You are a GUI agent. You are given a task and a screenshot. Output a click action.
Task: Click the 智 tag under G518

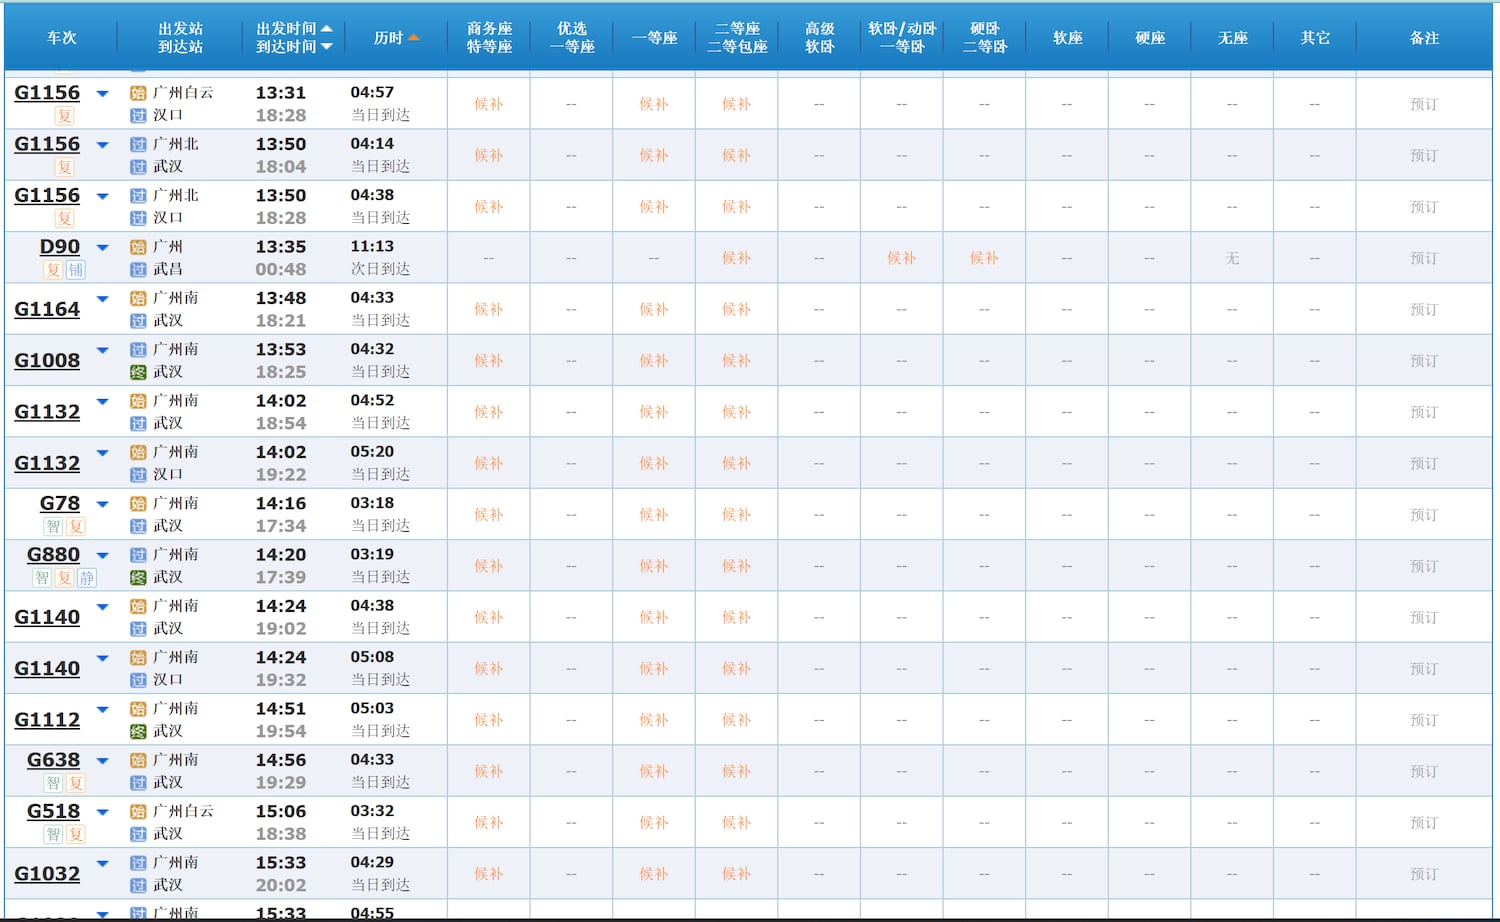pos(53,835)
